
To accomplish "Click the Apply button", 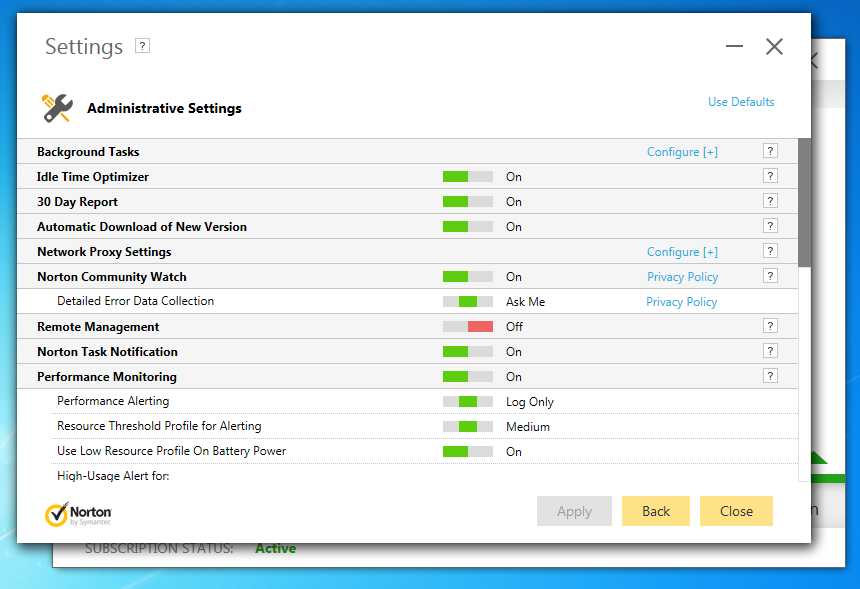I will [574, 511].
